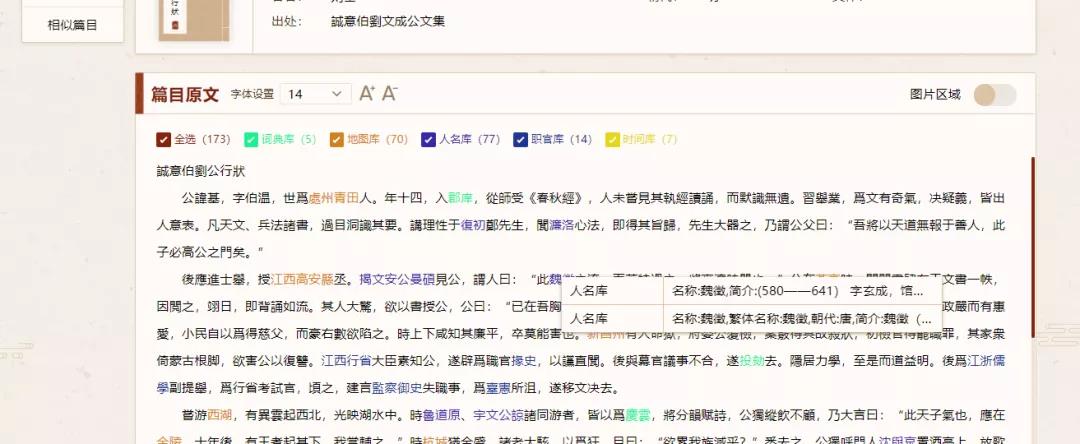Toggle the 职官库 (14) checkbox
Image resolution: width=1080 pixels, height=444 pixels.
[520, 140]
